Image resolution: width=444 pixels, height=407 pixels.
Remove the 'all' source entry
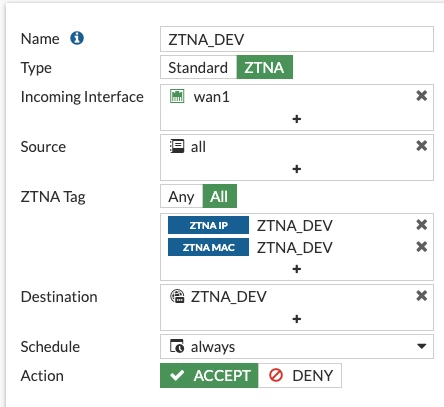[x=422, y=146]
